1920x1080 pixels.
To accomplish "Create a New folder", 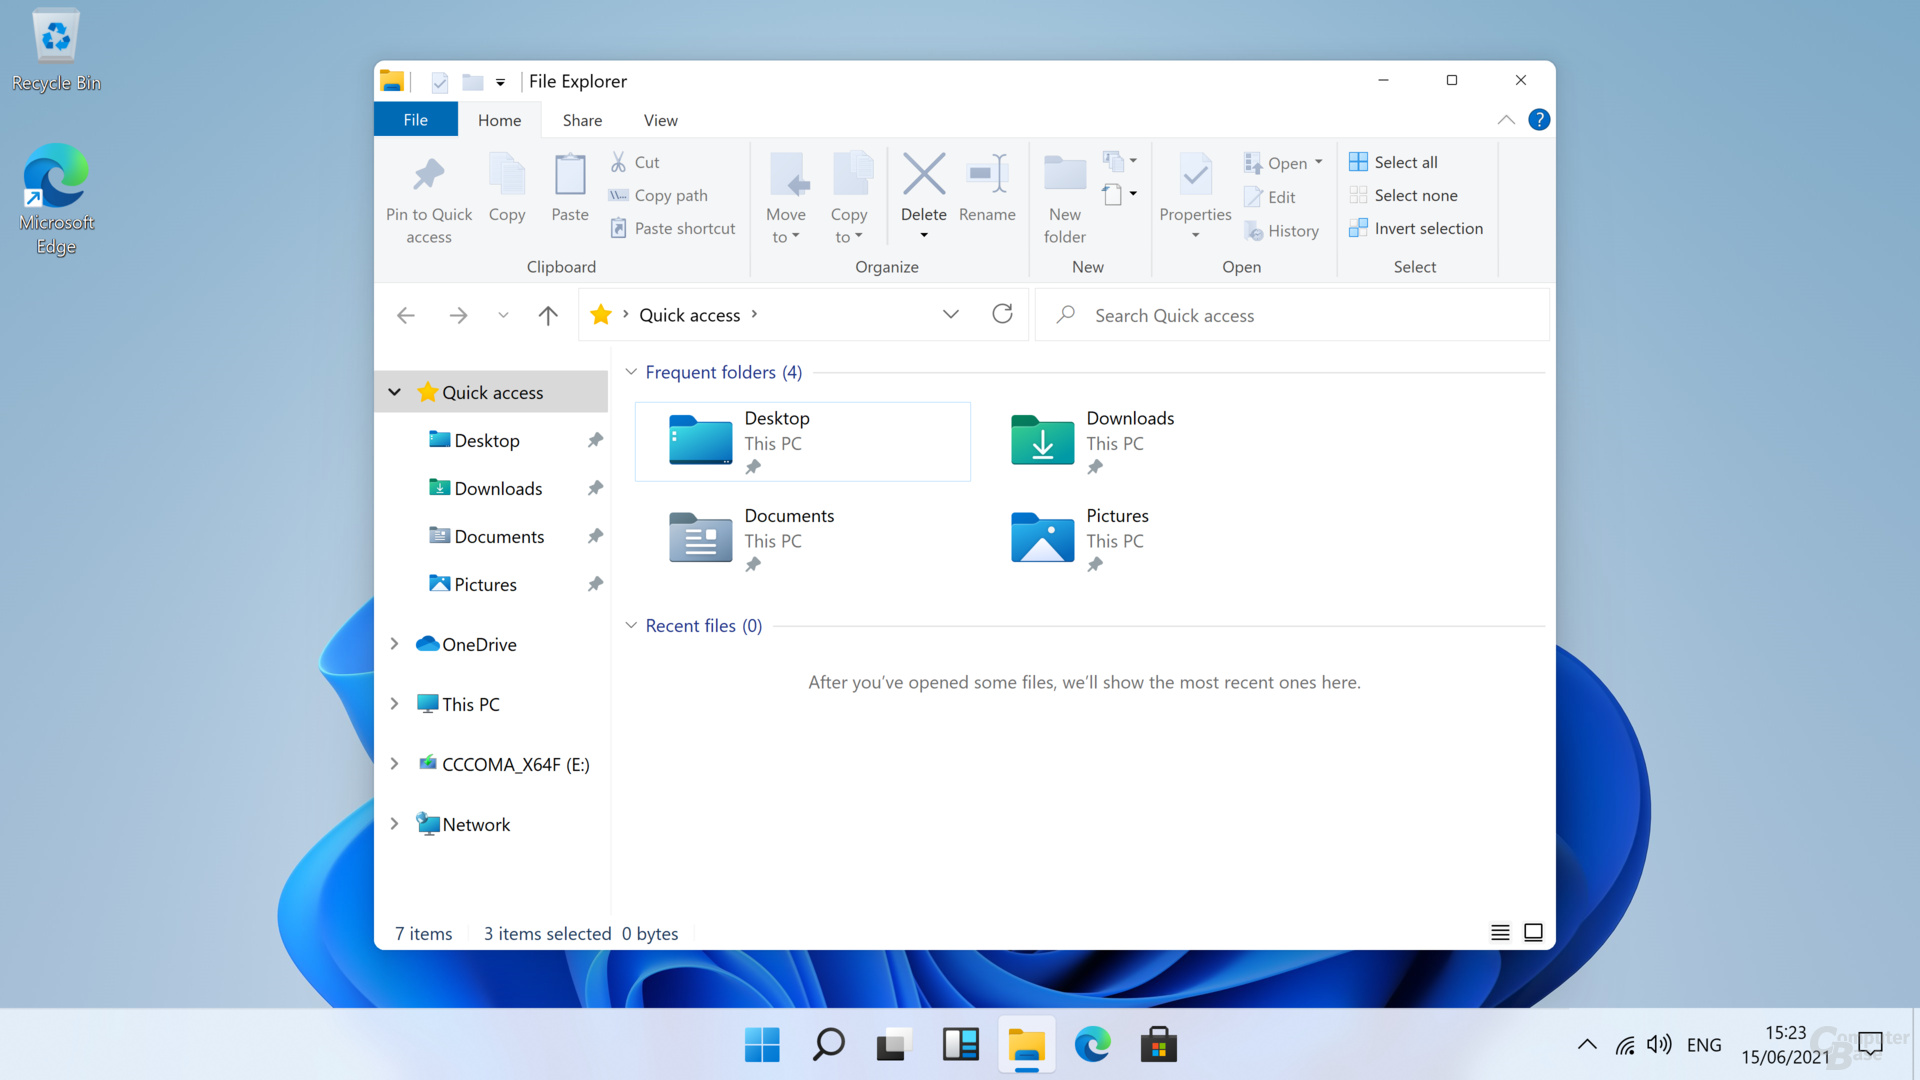I will pyautogui.click(x=1064, y=198).
